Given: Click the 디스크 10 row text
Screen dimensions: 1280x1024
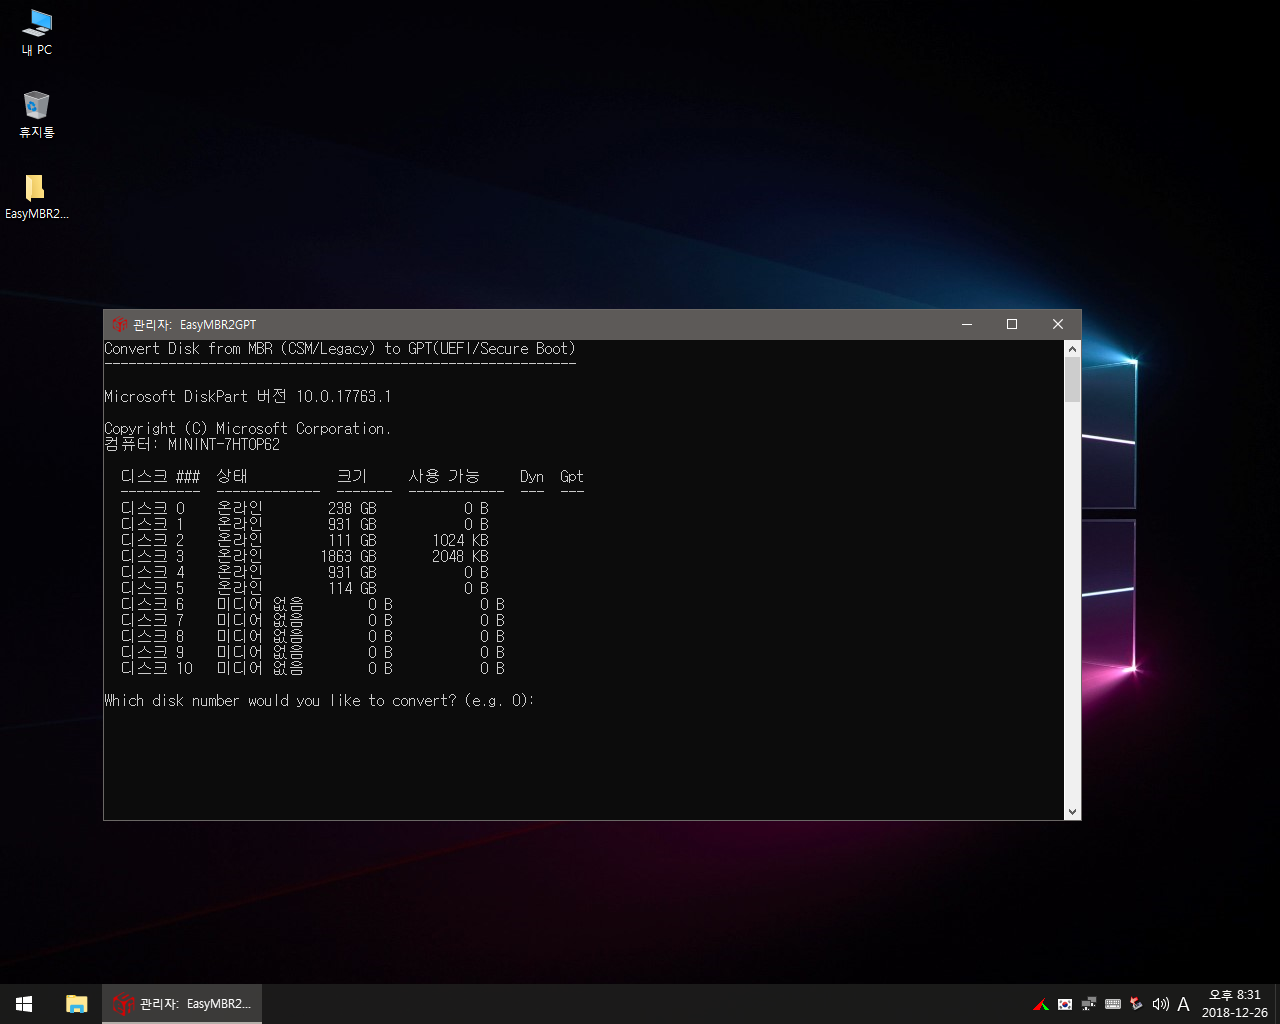Looking at the screenshot, I should click(312, 668).
